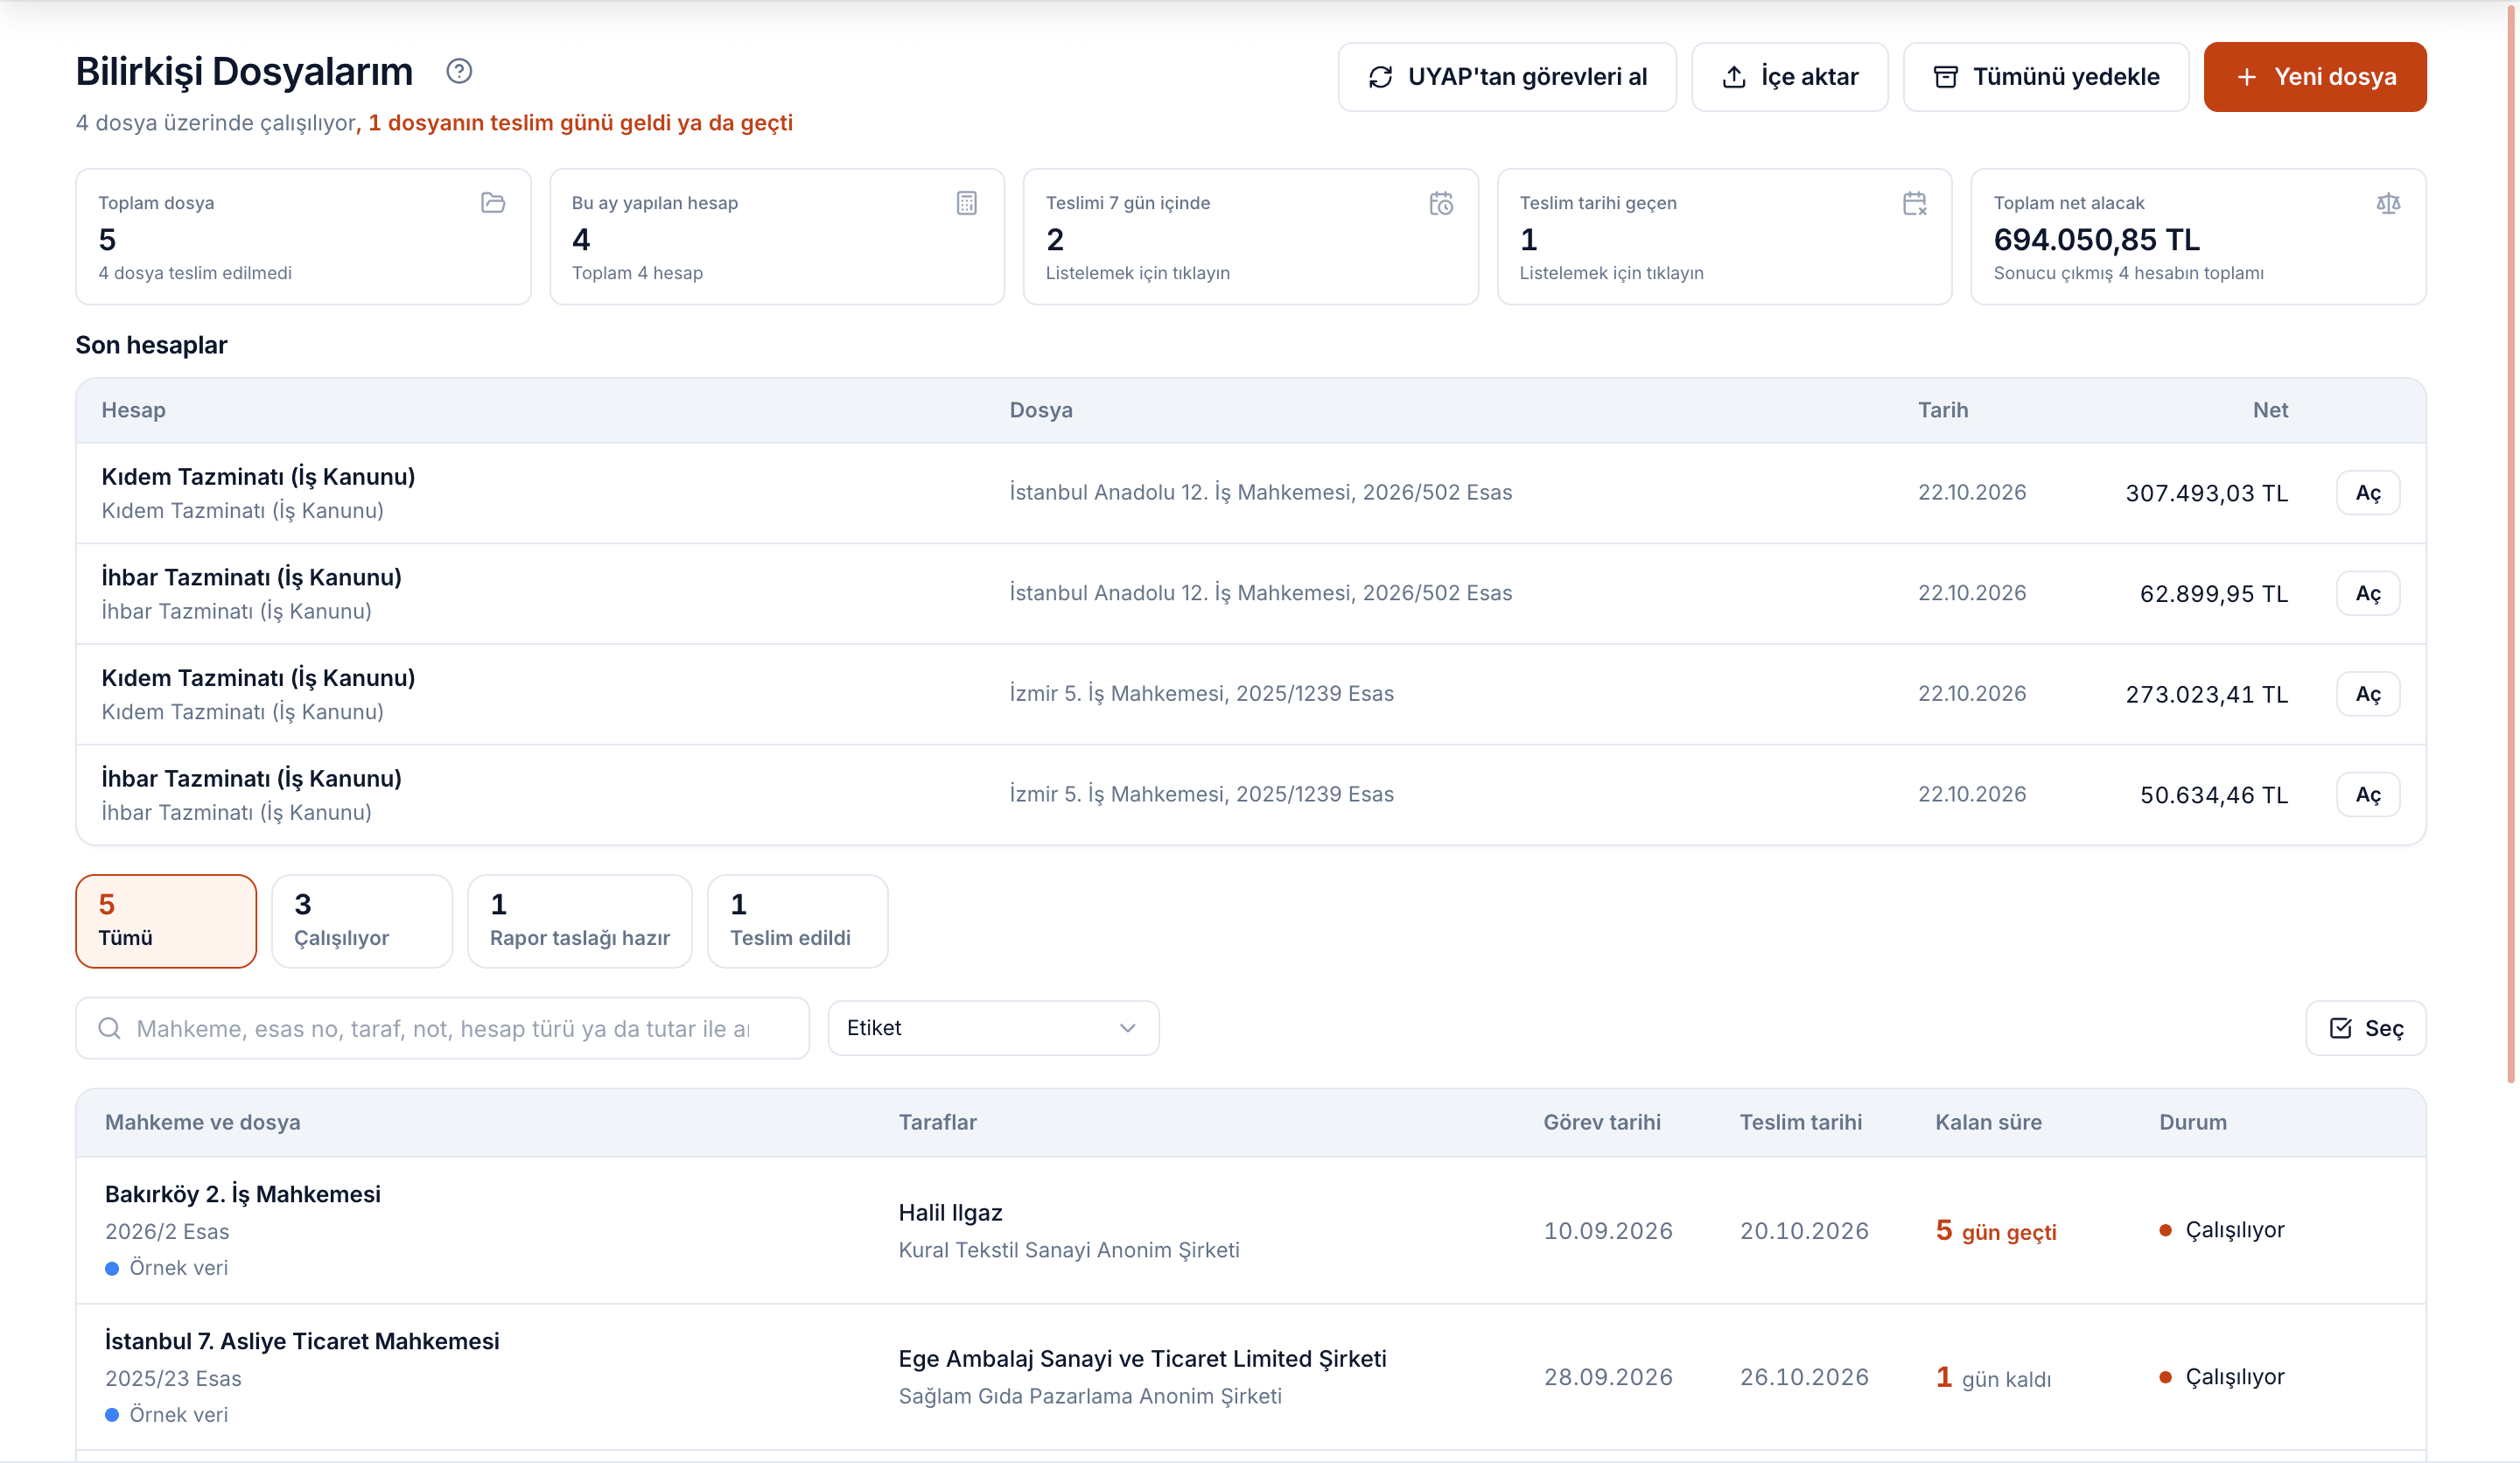Open the Toplam net alacak card
2520x1463 pixels.
(2198, 237)
